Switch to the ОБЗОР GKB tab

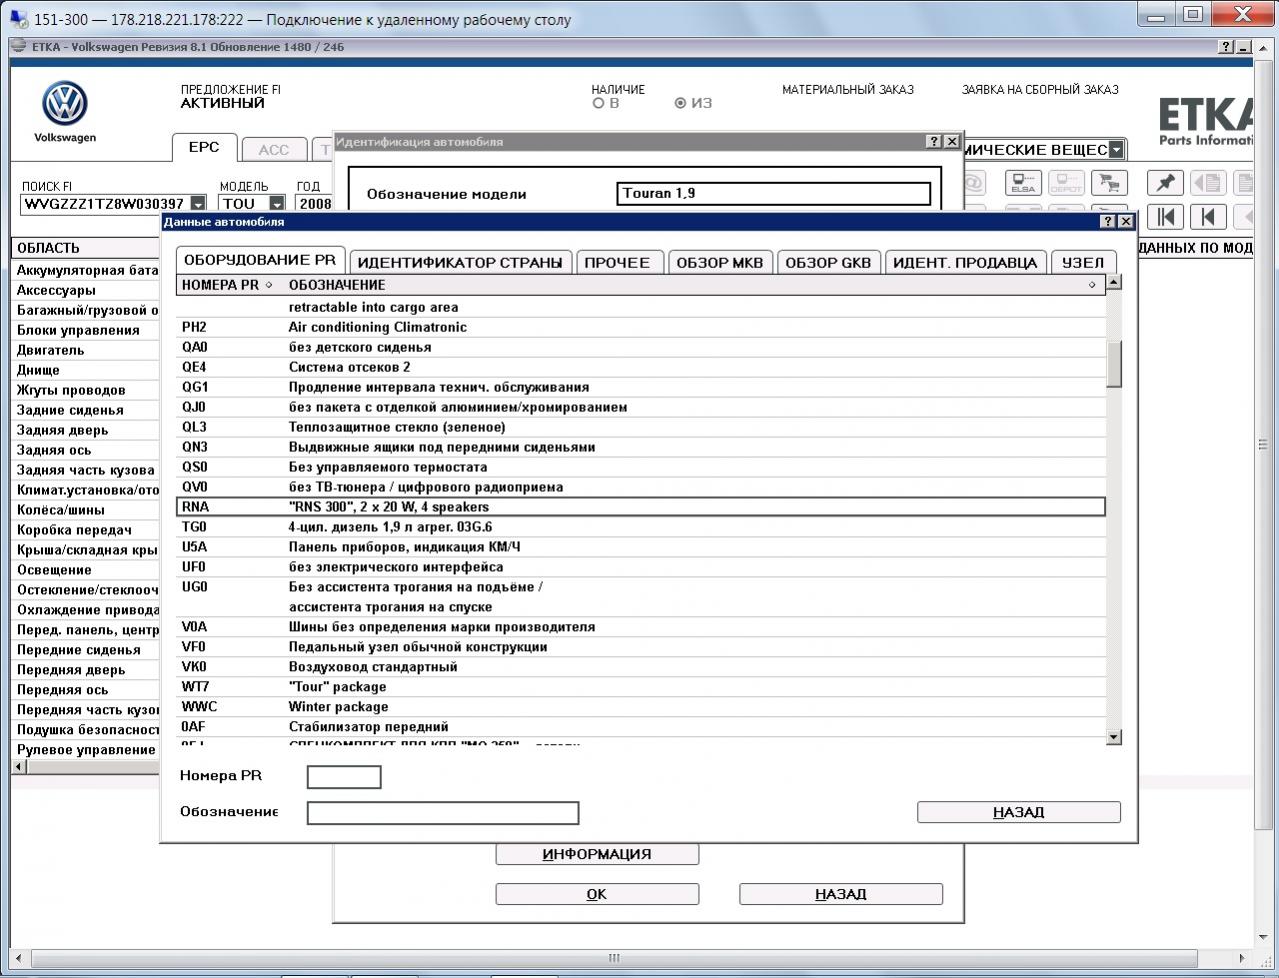[x=828, y=262]
